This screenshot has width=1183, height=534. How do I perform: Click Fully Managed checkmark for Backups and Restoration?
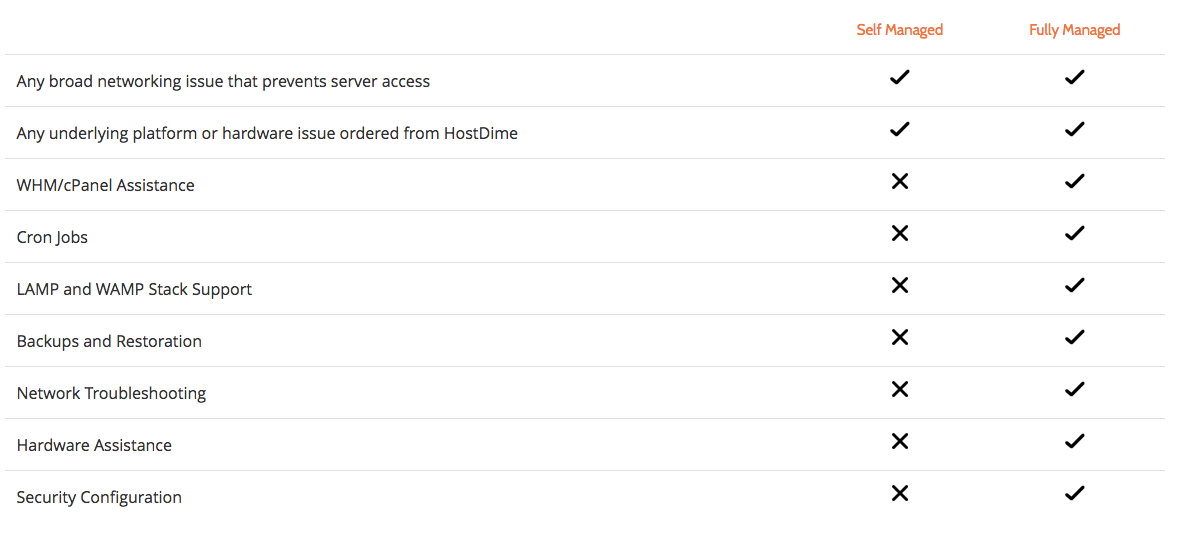(x=1074, y=337)
